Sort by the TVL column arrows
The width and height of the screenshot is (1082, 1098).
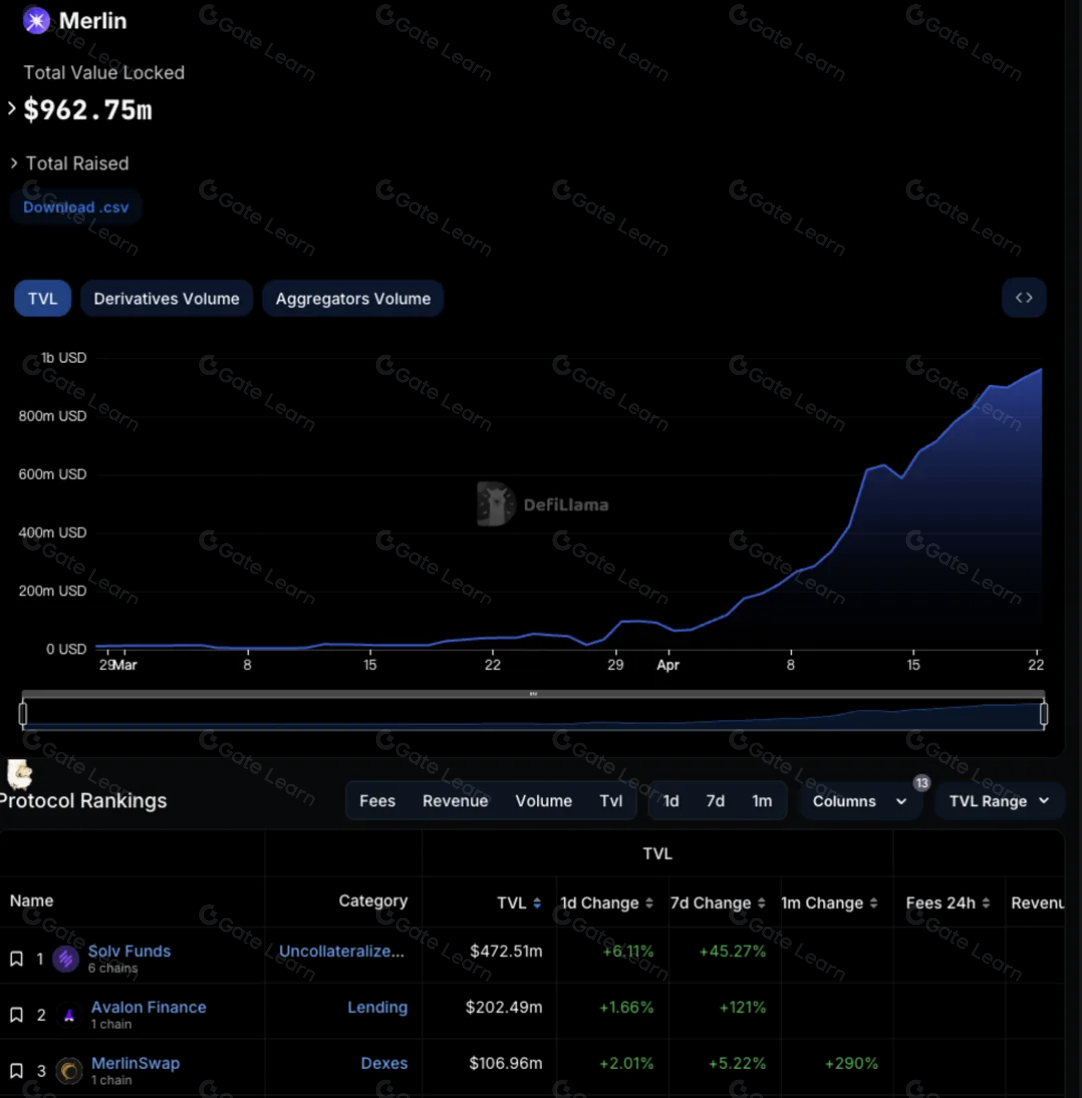[x=537, y=903]
